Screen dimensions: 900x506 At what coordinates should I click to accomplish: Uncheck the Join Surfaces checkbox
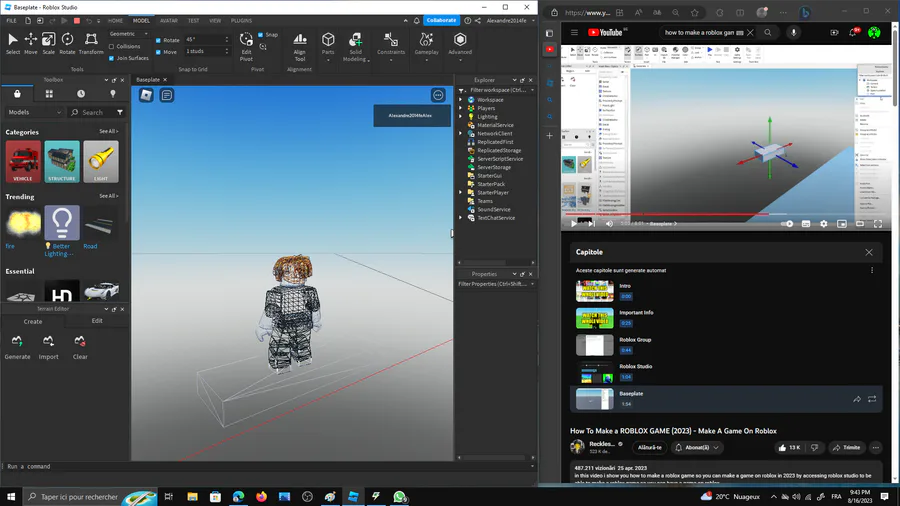coord(112,58)
